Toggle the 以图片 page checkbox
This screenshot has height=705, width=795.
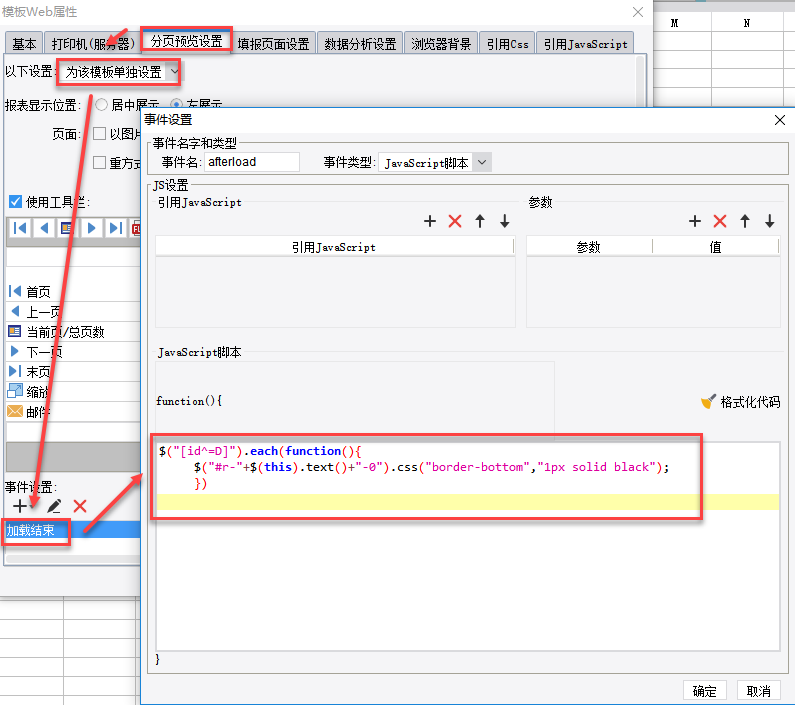(99, 134)
